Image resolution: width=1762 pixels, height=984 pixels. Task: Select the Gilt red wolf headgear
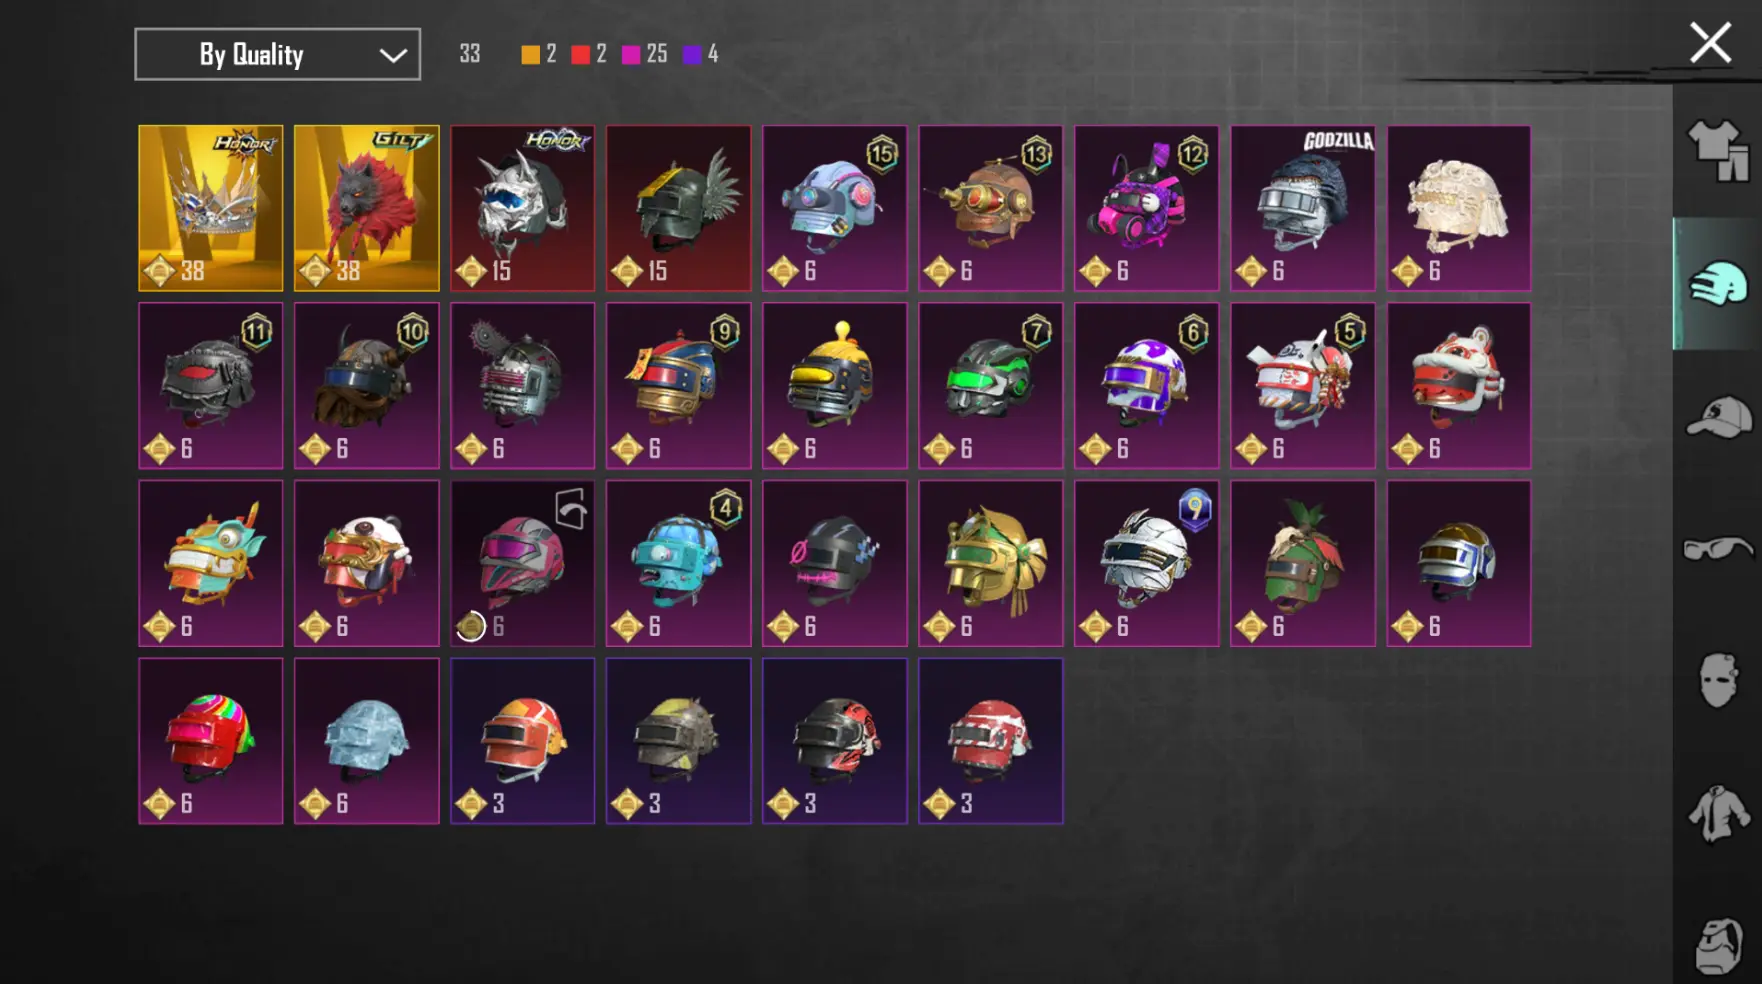367,208
